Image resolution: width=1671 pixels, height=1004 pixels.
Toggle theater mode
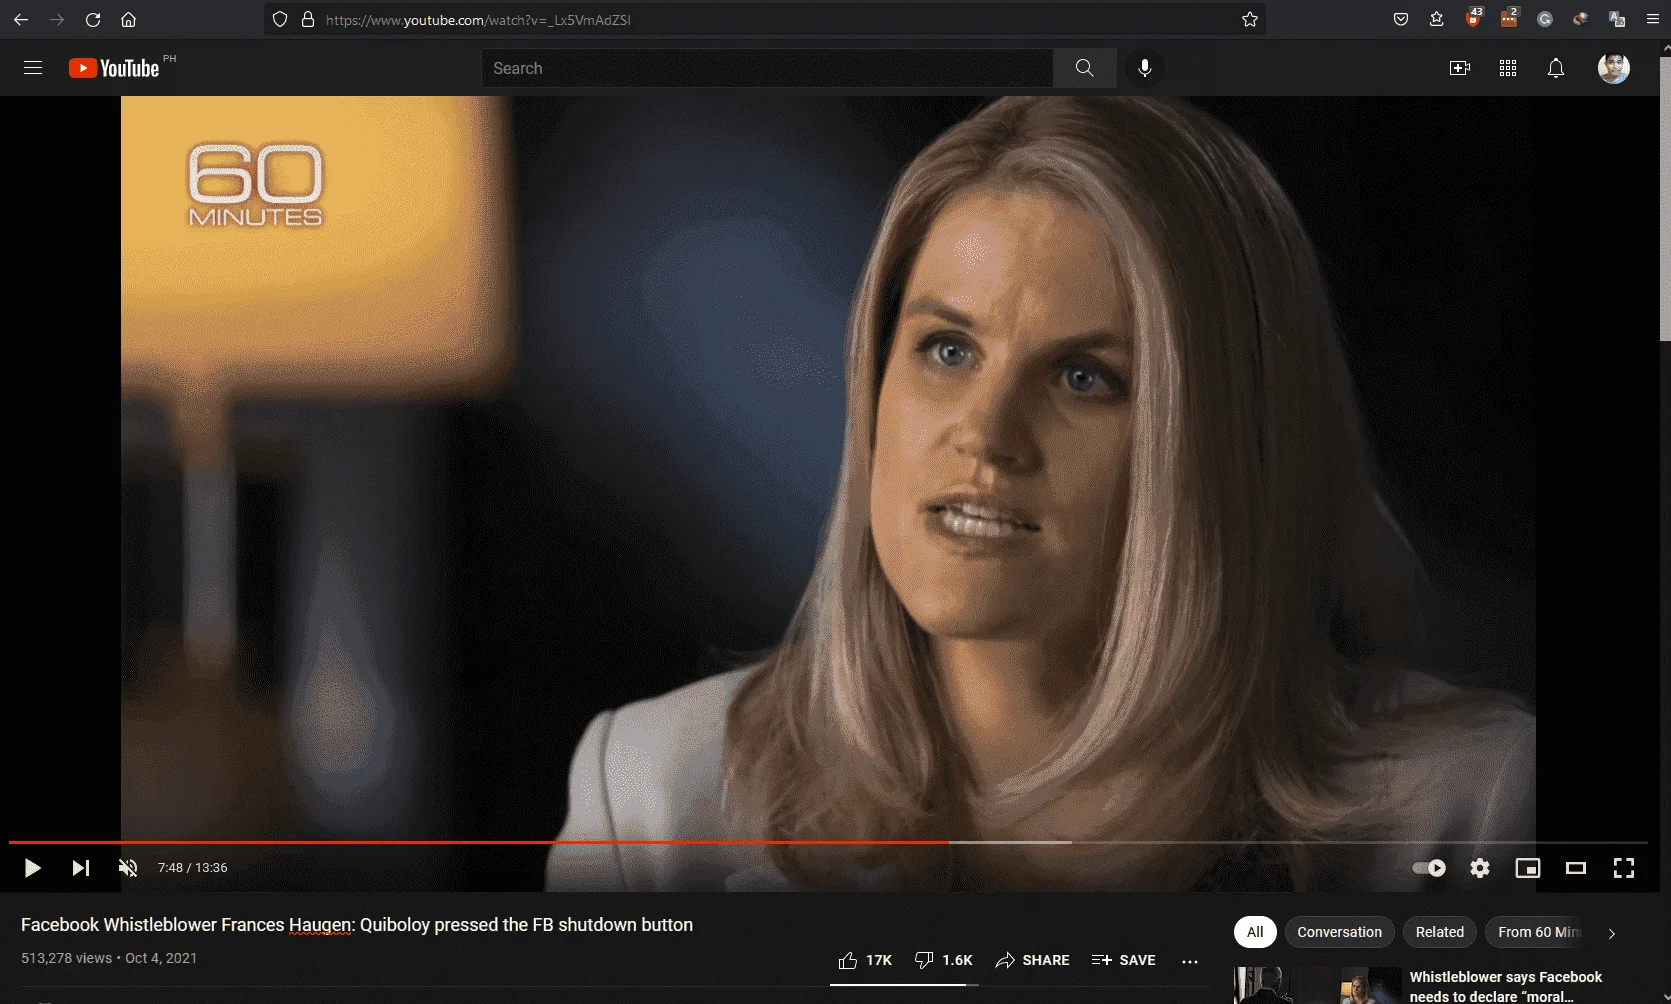1576,868
